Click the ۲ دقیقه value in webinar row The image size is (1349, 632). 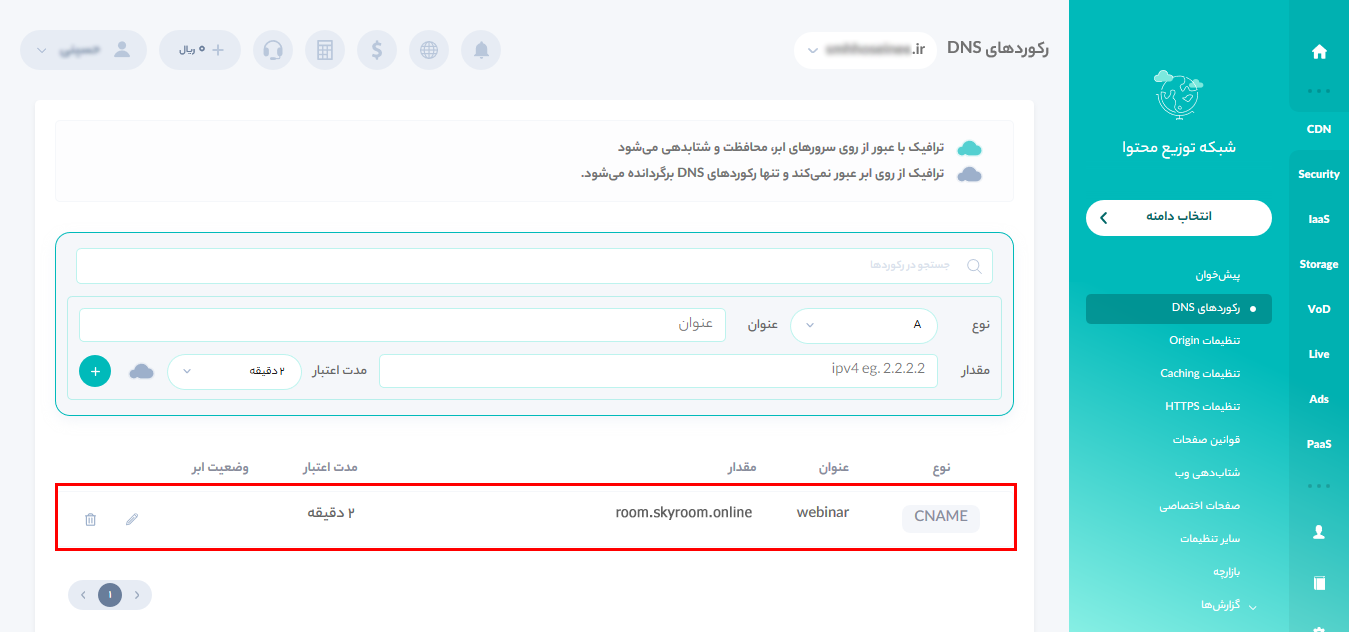click(331, 512)
